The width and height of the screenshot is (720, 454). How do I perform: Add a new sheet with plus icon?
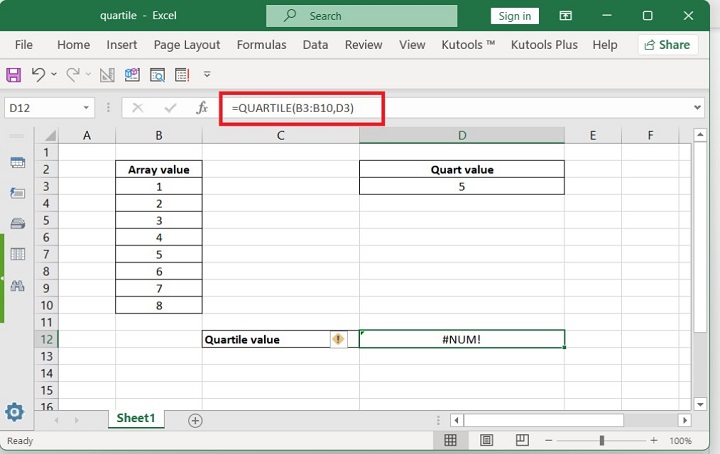pyautogui.click(x=195, y=420)
